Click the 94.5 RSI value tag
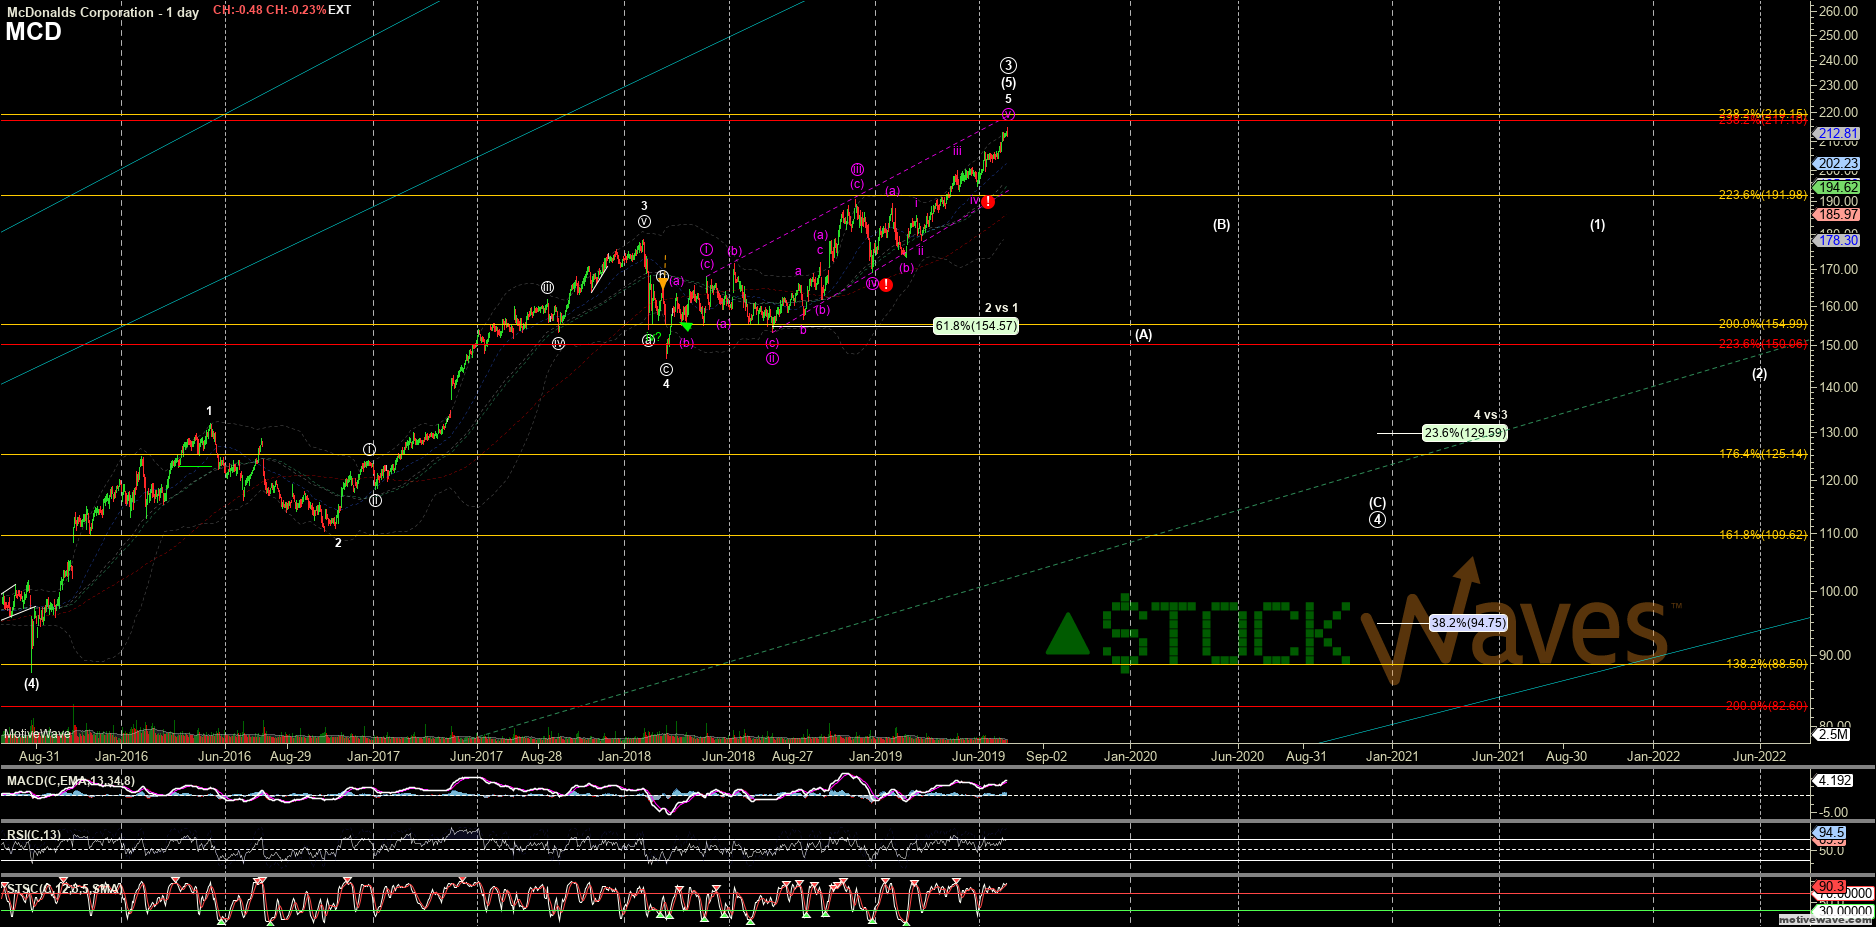This screenshot has width=1876, height=927. coord(1830,832)
